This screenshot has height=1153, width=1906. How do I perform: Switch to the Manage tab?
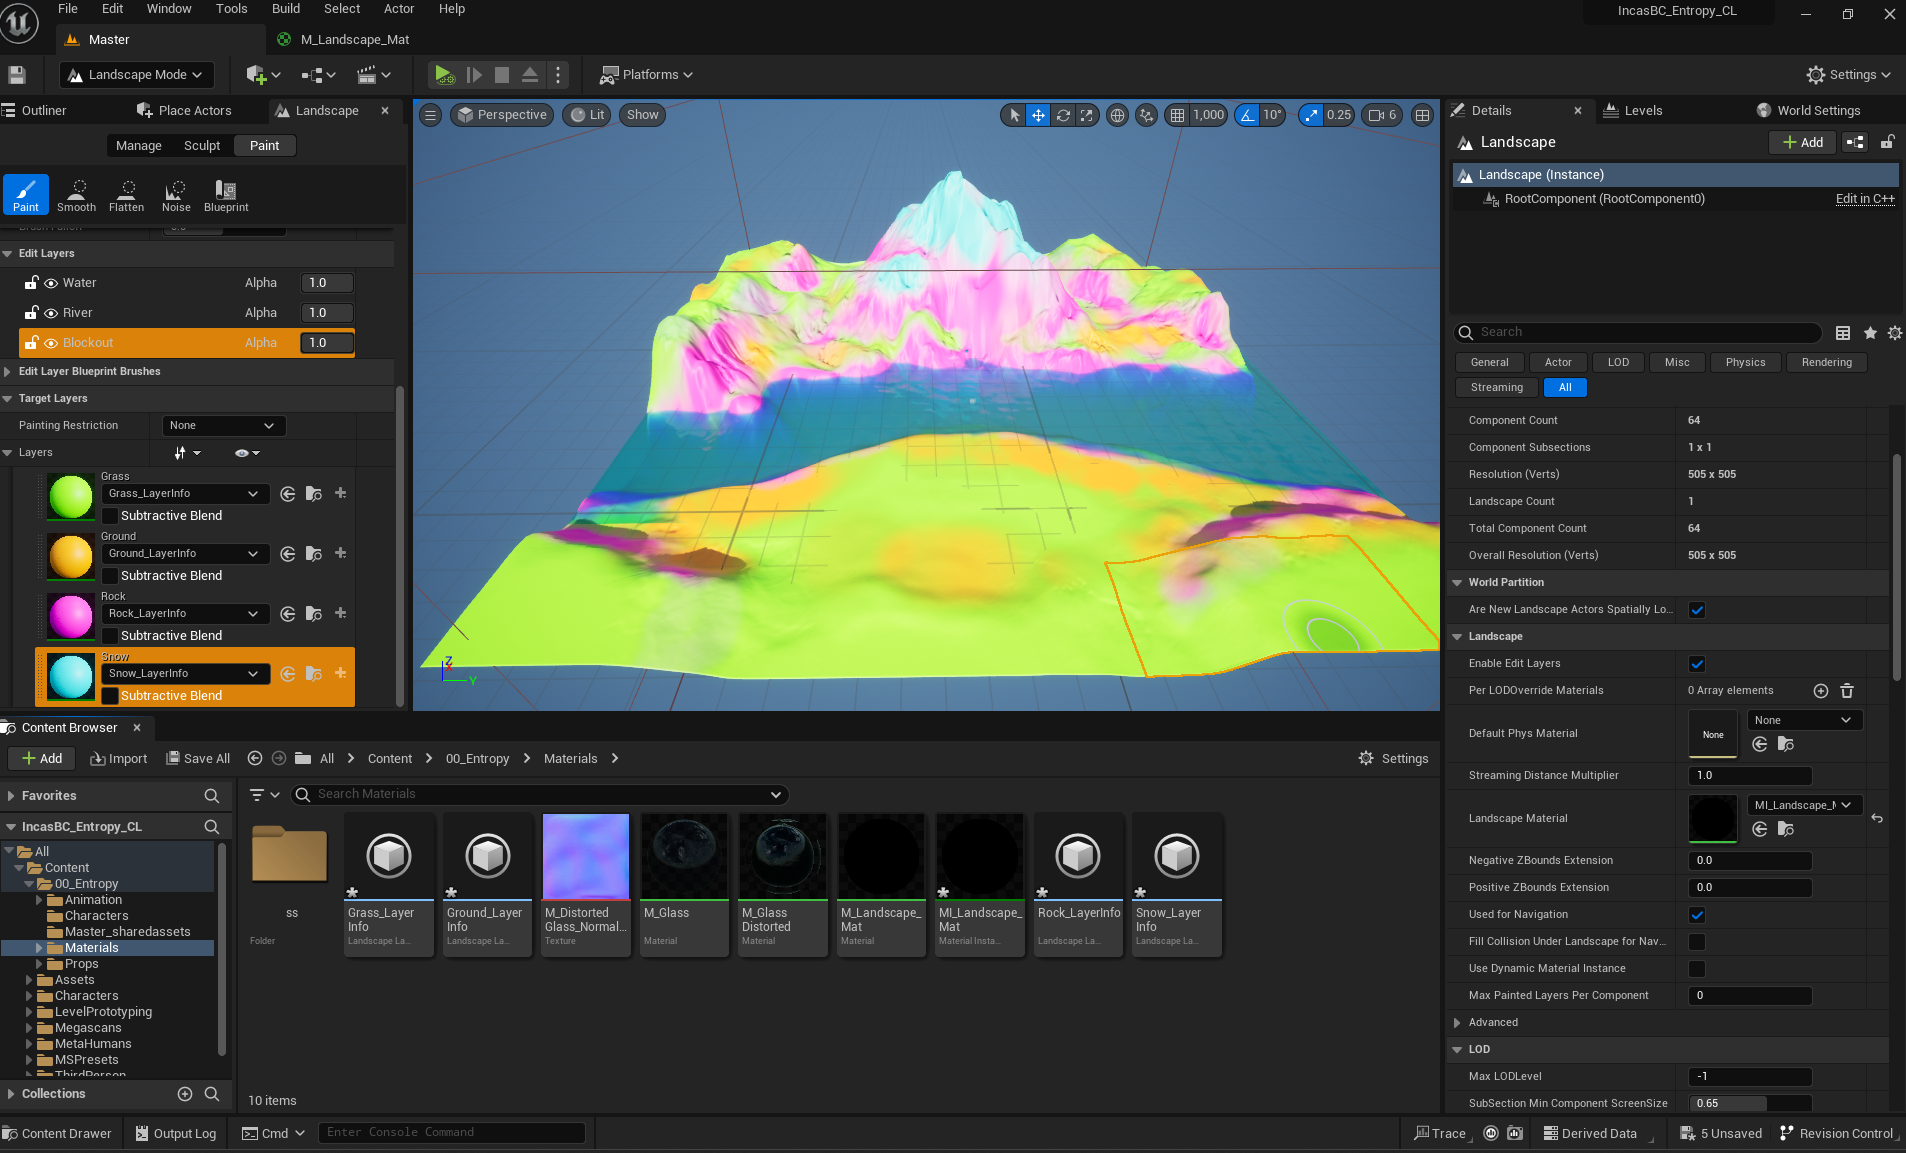pyautogui.click(x=139, y=146)
